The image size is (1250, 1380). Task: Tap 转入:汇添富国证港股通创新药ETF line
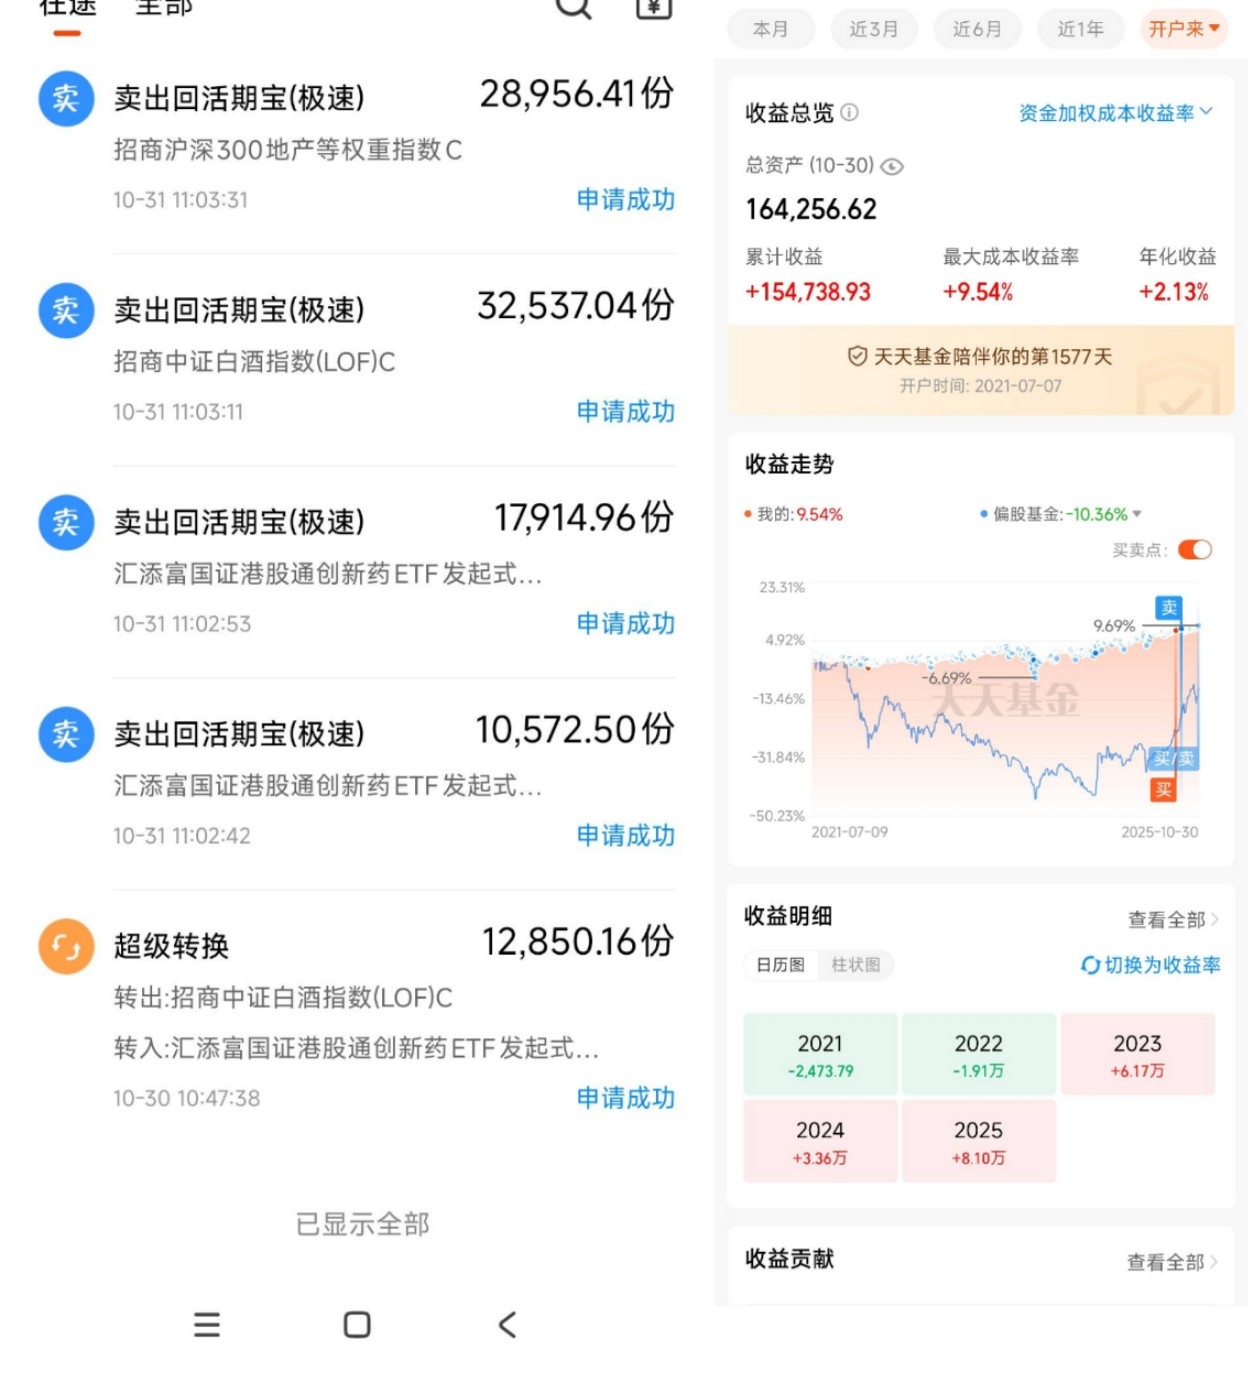coord(356,1048)
